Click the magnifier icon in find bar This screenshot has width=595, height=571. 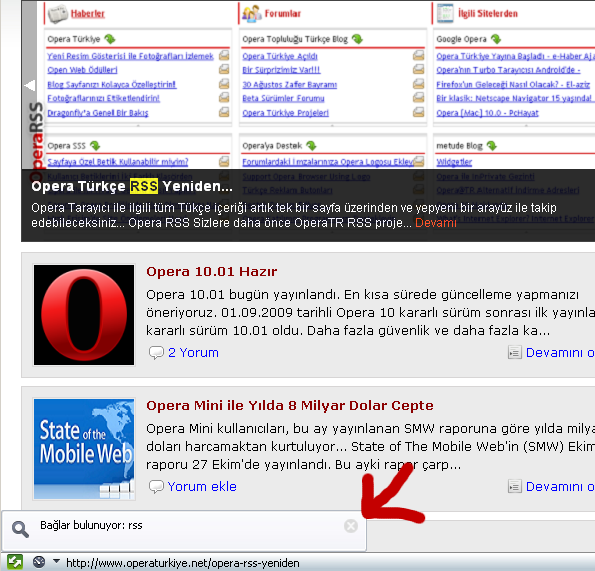coord(20,529)
